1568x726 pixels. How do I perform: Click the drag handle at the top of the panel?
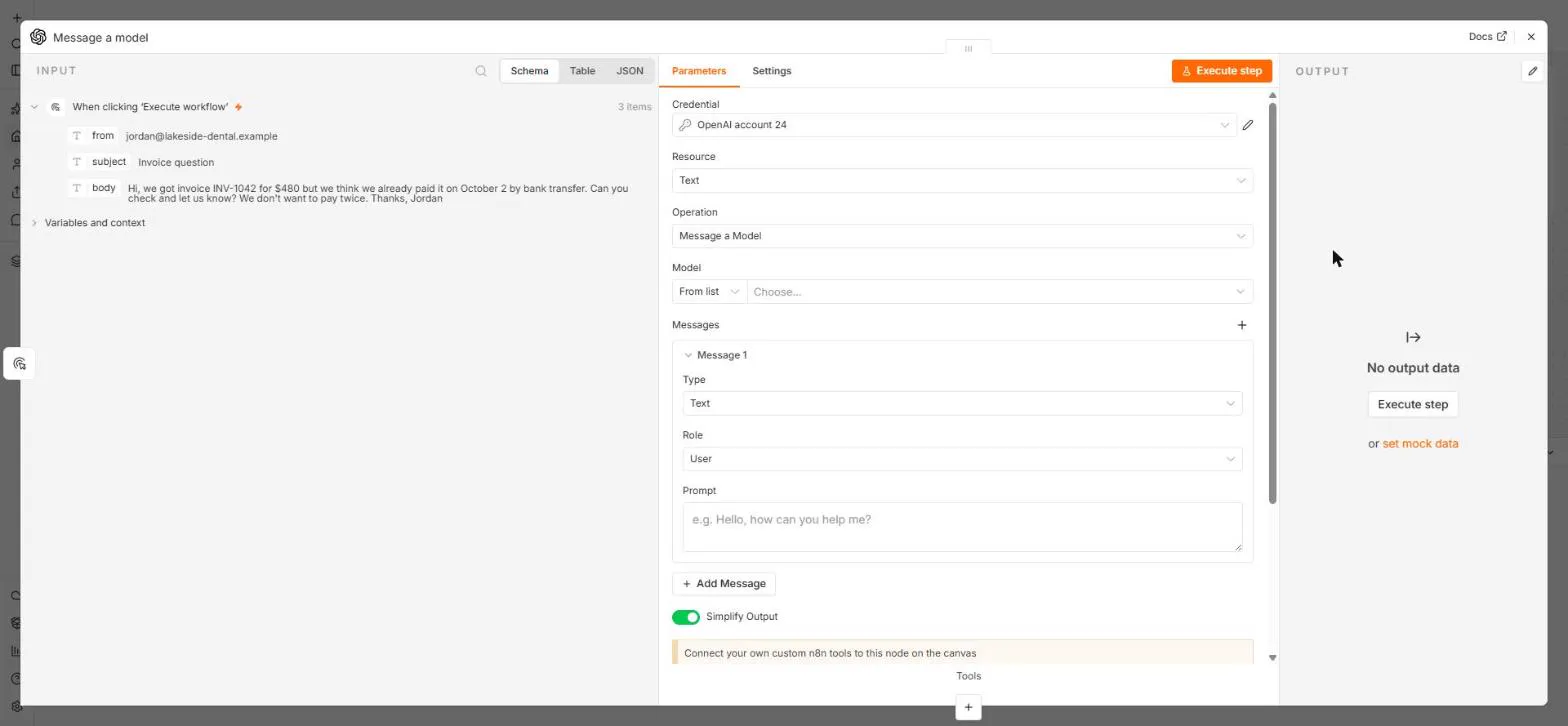968,48
